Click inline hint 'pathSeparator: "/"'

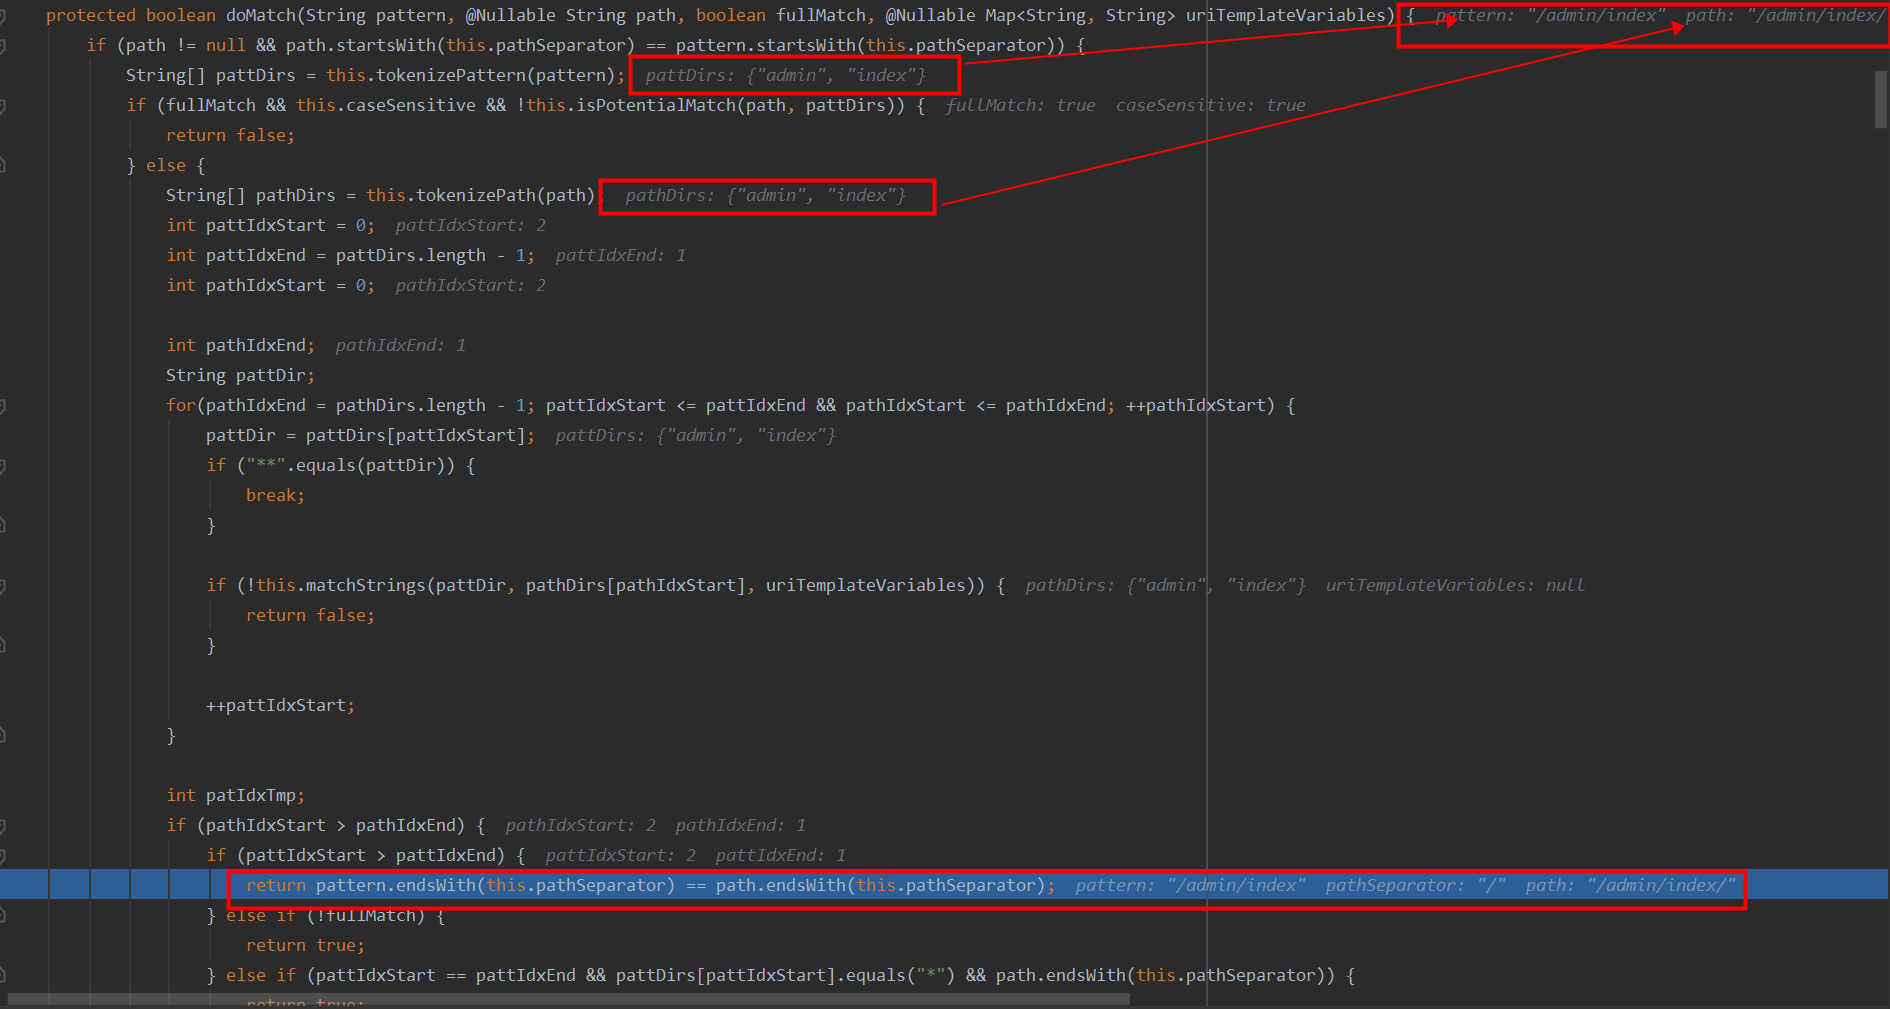coord(1415,886)
